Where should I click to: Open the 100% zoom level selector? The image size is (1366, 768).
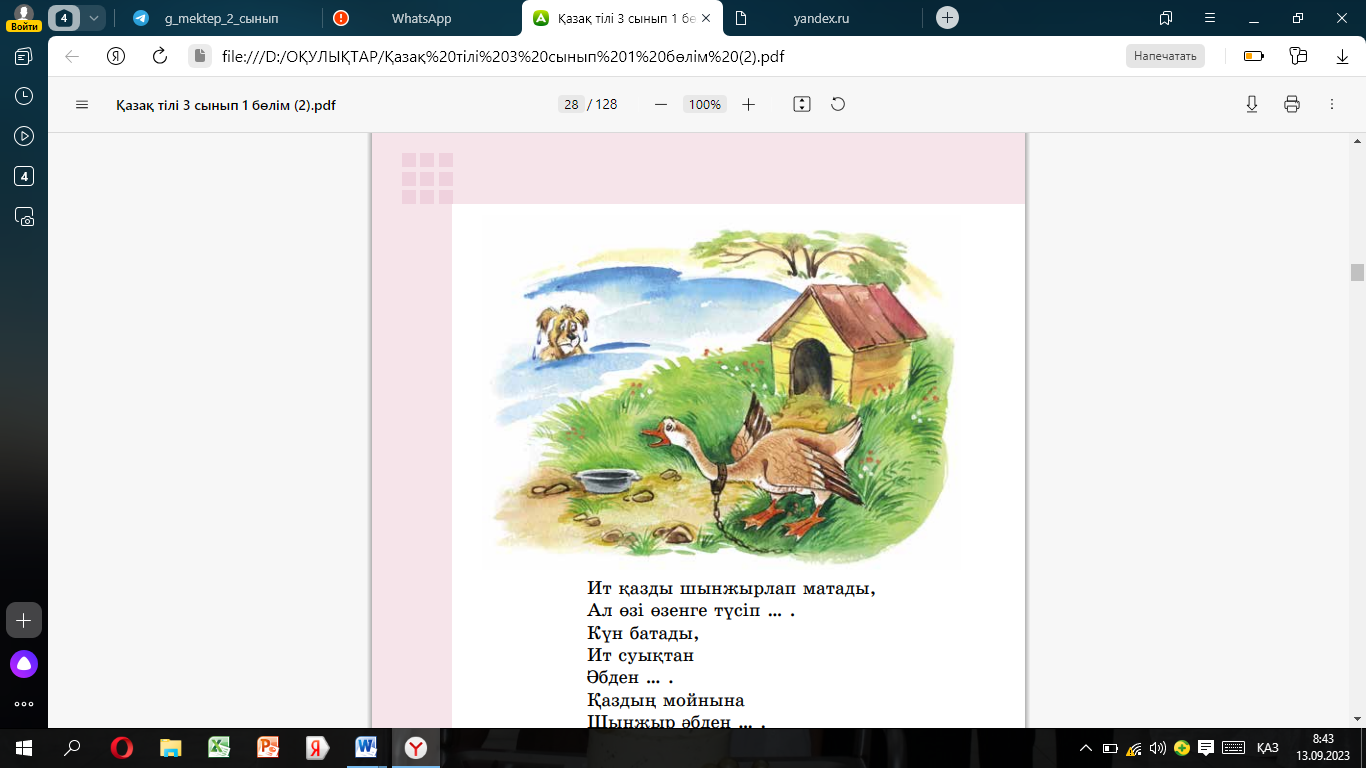coord(705,104)
